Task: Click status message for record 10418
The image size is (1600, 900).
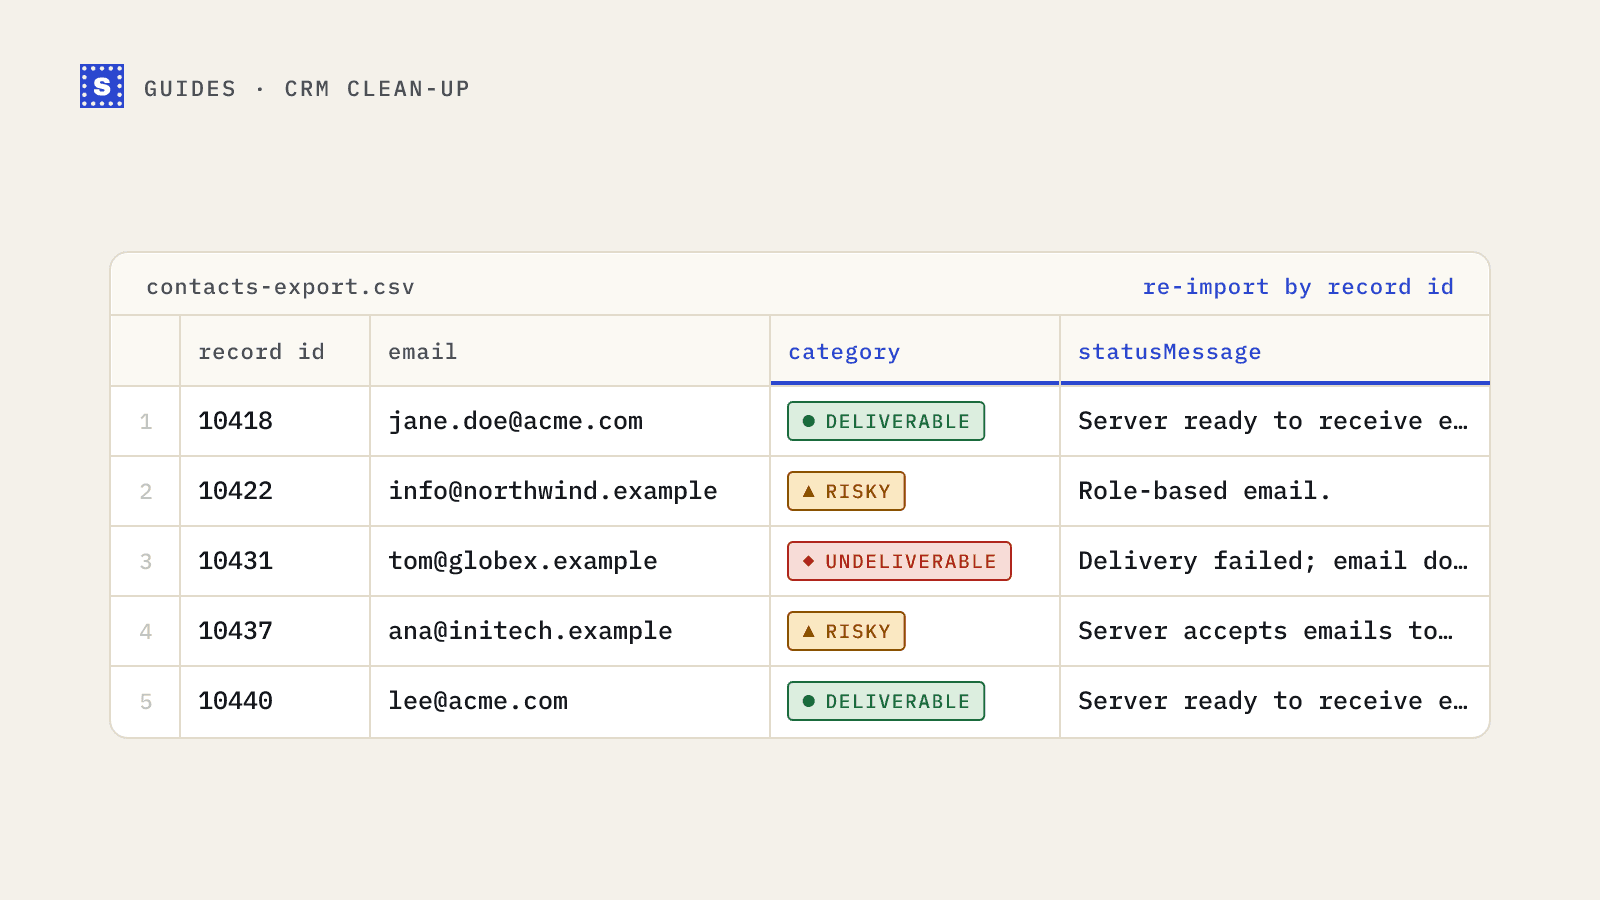Action: coord(1273,421)
